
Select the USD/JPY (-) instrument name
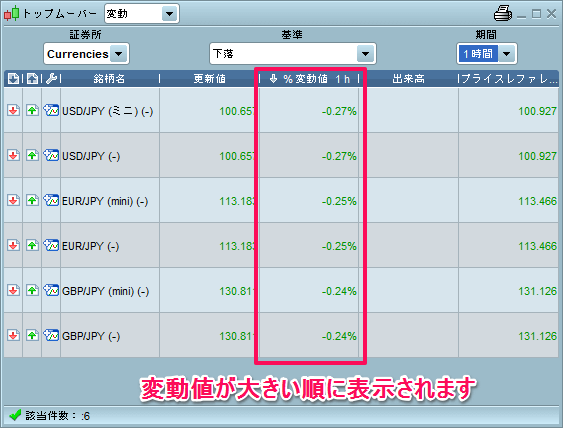(x=91, y=157)
